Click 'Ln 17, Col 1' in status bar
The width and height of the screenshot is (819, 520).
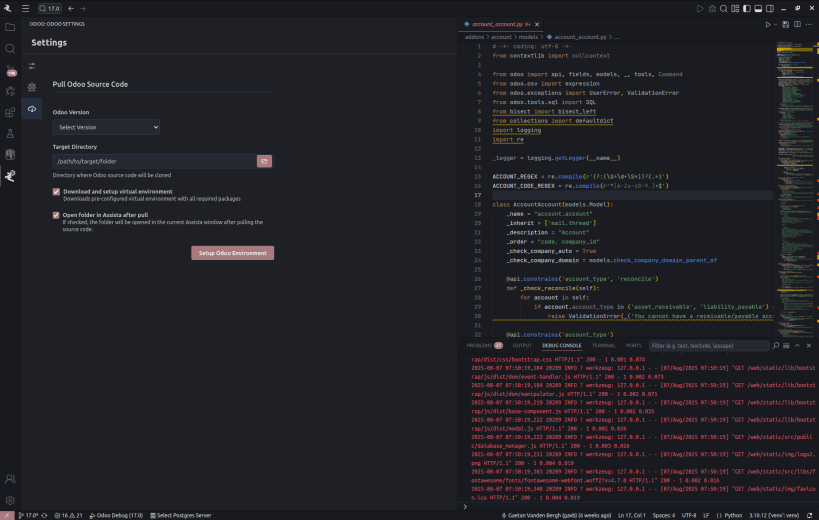[x=632, y=515]
